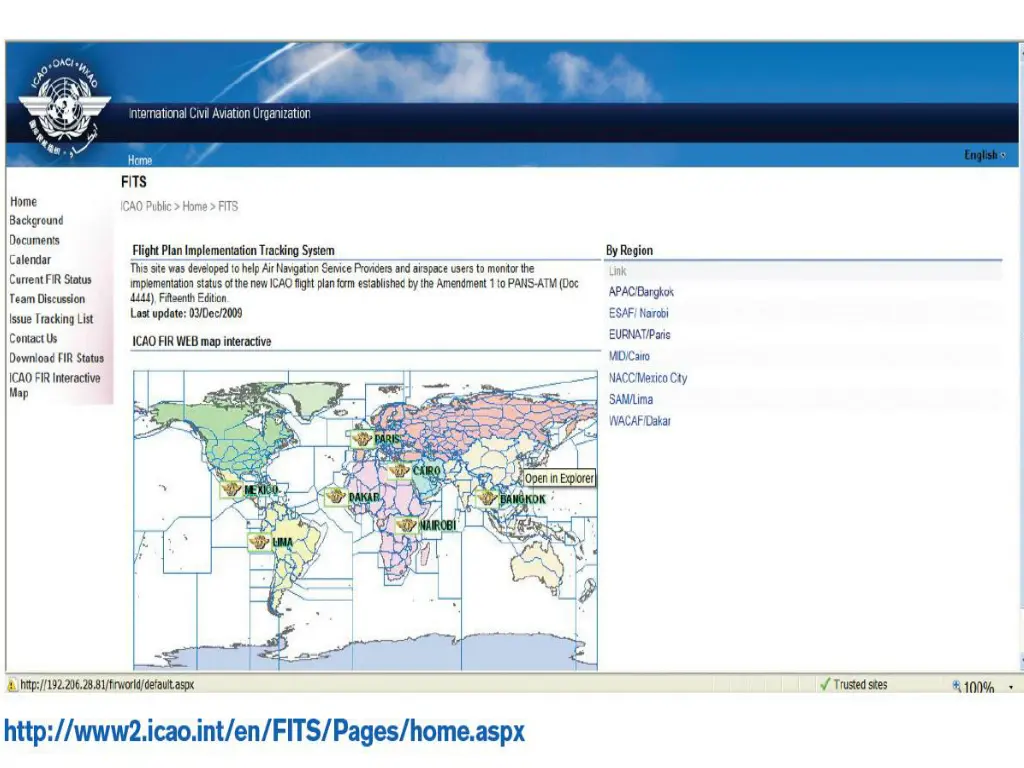
Task: Click the status bar URL text
Action: [x=107, y=685]
